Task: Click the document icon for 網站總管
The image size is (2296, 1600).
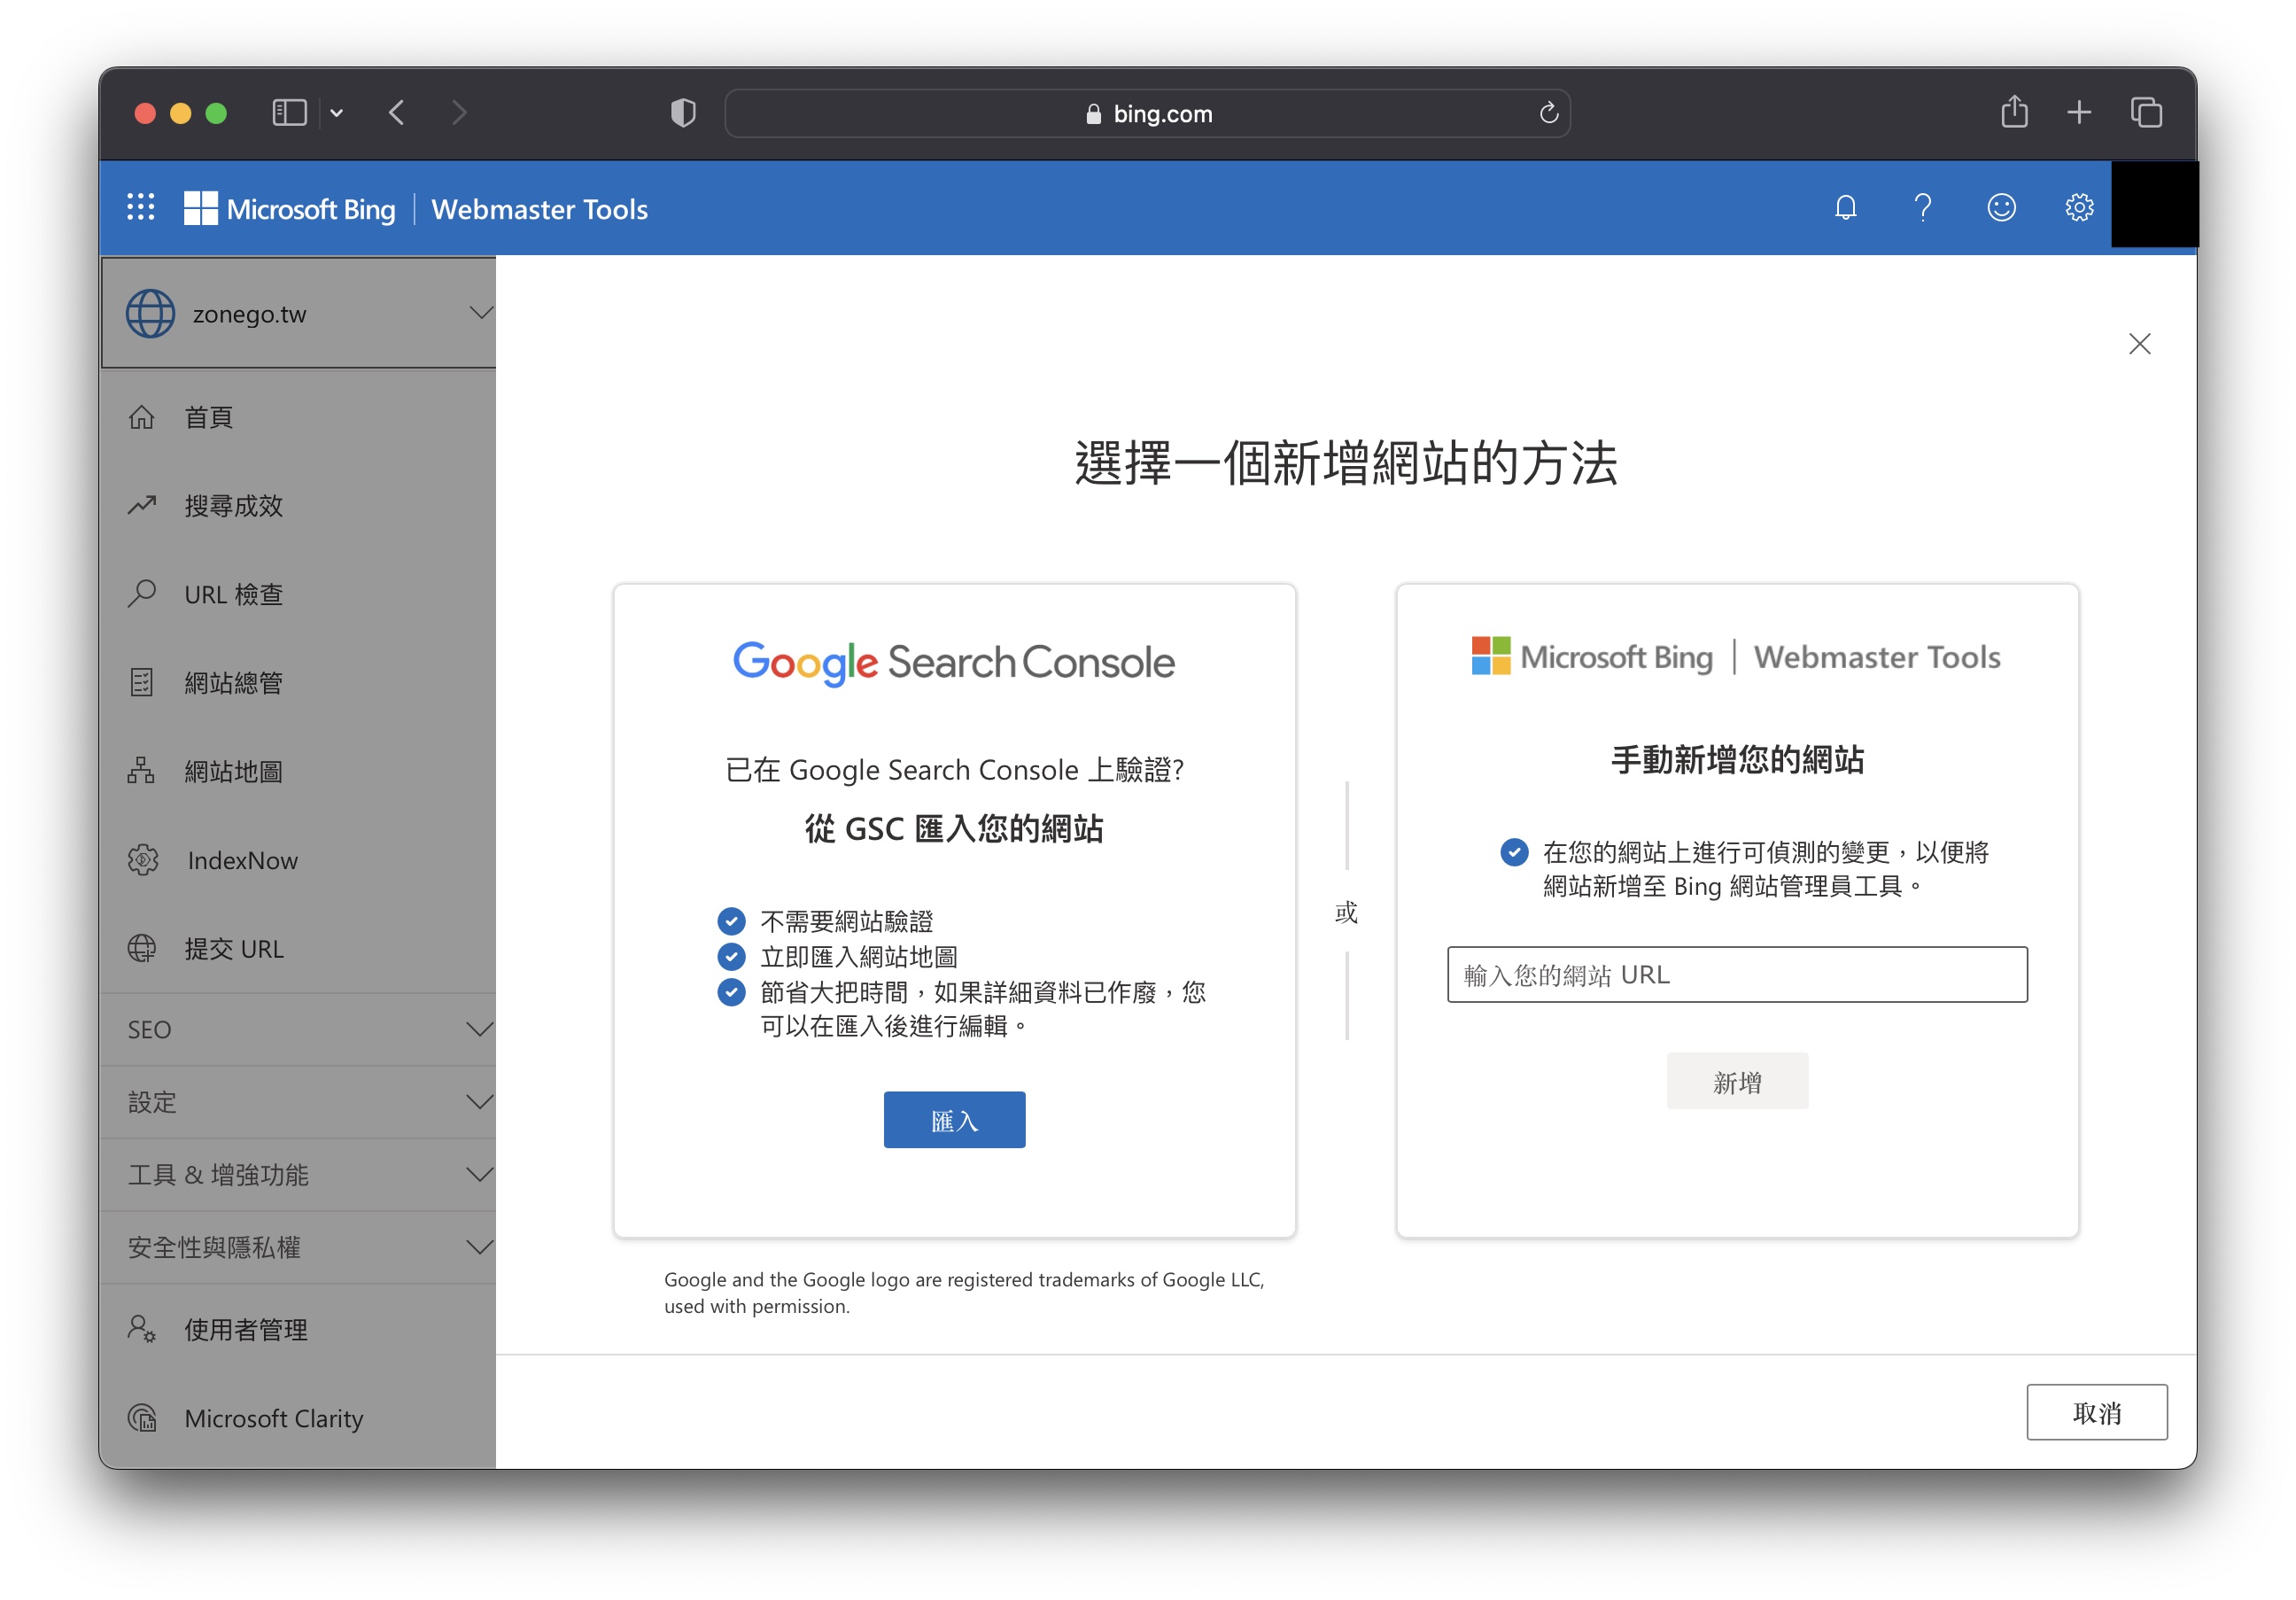Action: pos(142,682)
